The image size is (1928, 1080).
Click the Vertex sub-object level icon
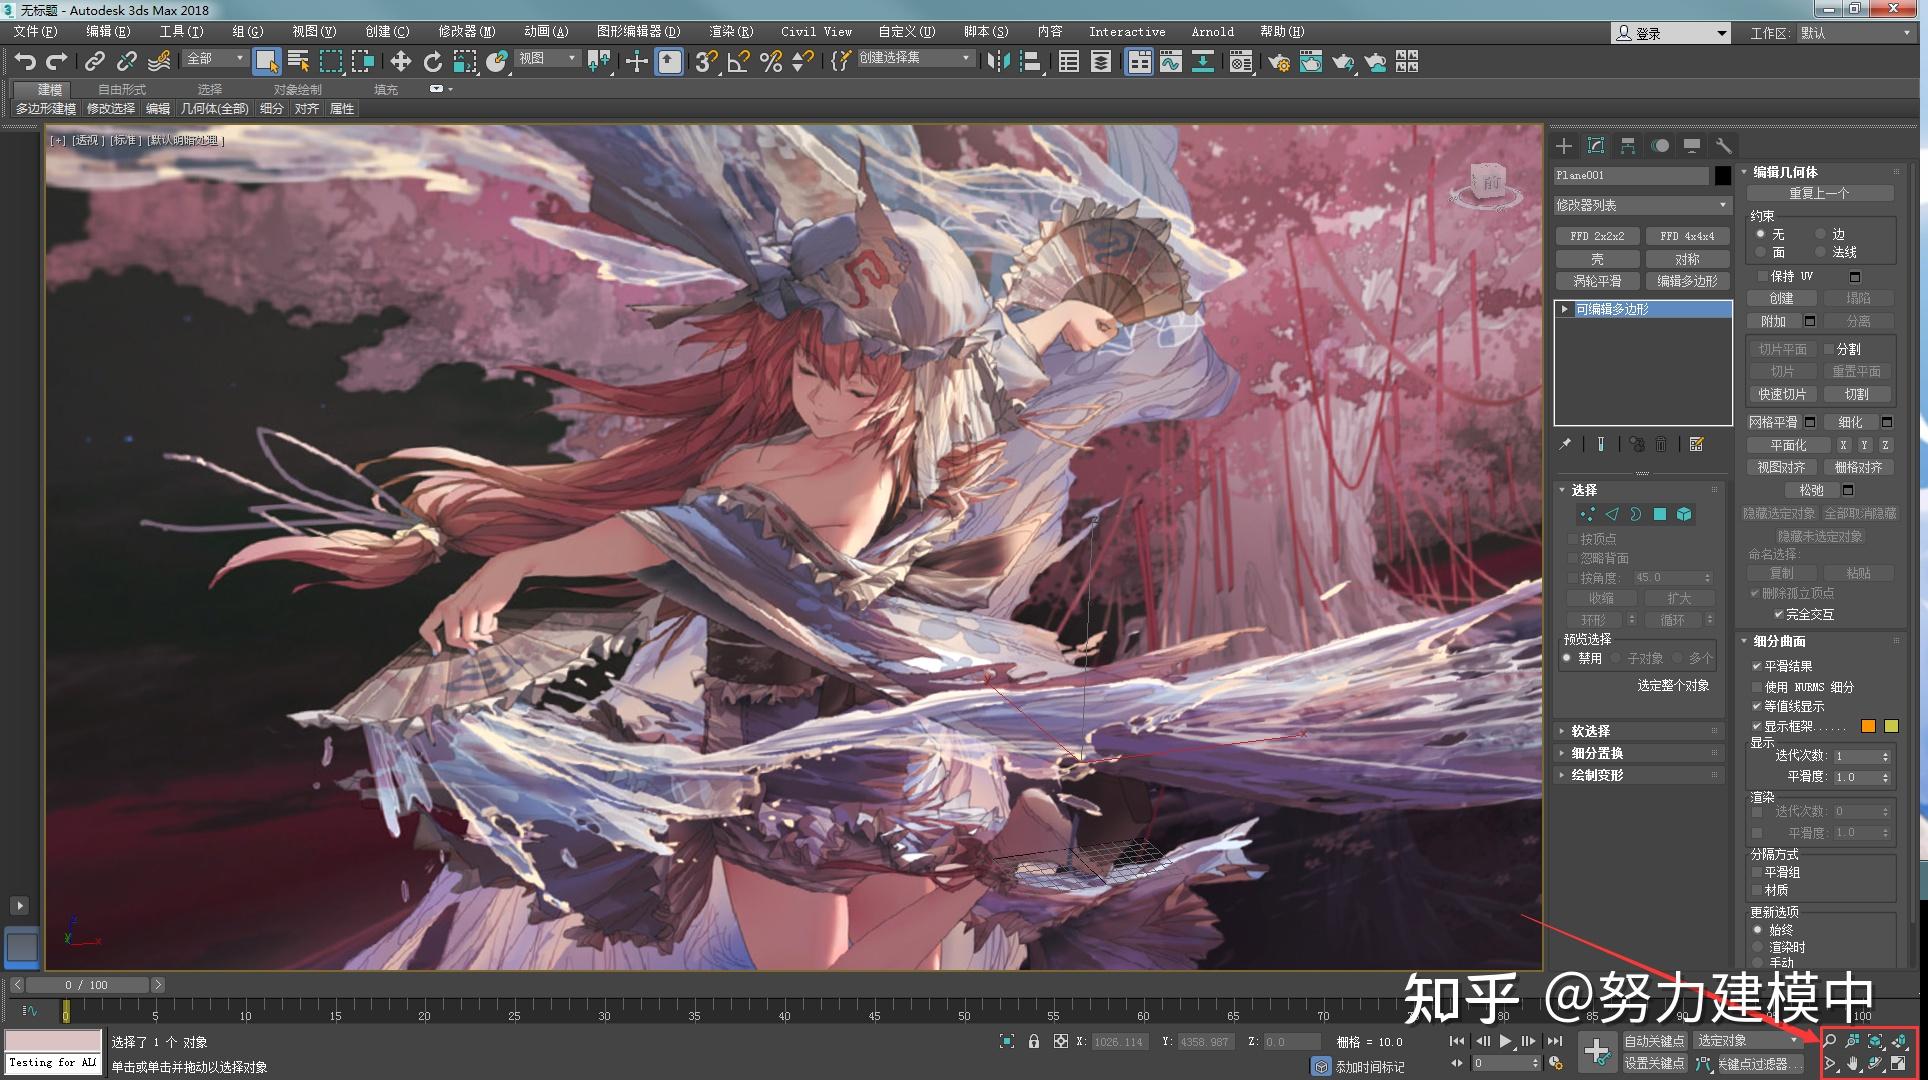click(1587, 514)
